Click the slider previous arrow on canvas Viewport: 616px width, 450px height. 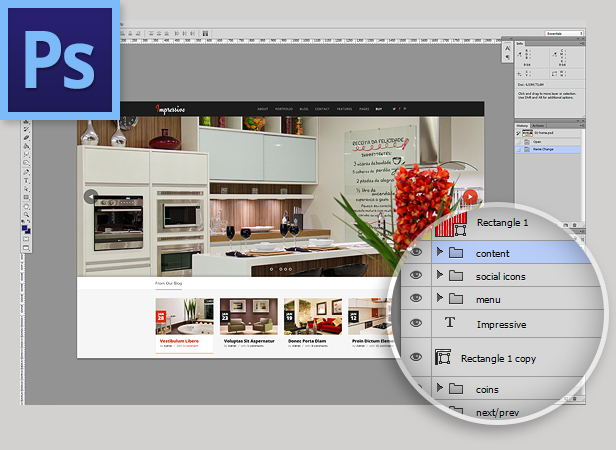tap(91, 196)
